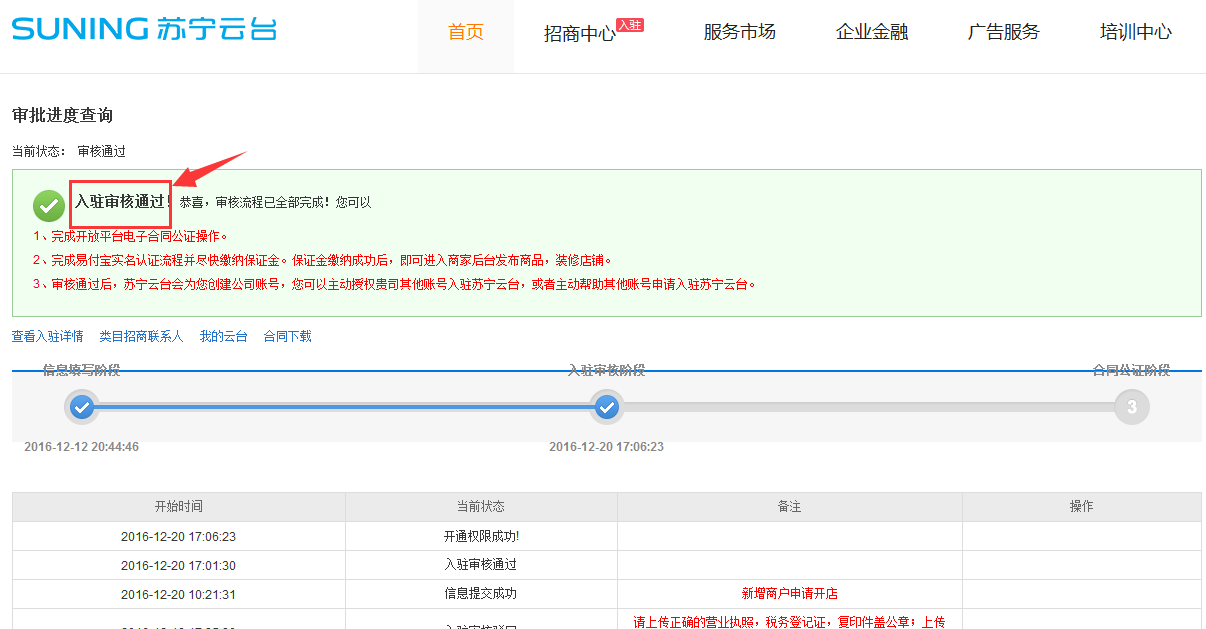Click the 2016-12-20 10:21:31 table cell
This screenshot has width=1206, height=629.
pos(179,594)
